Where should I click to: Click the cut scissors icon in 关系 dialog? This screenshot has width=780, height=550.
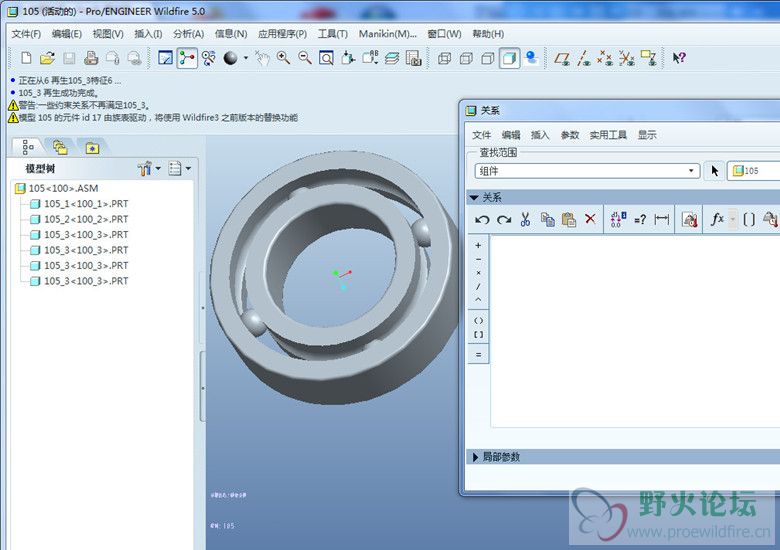point(525,219)
